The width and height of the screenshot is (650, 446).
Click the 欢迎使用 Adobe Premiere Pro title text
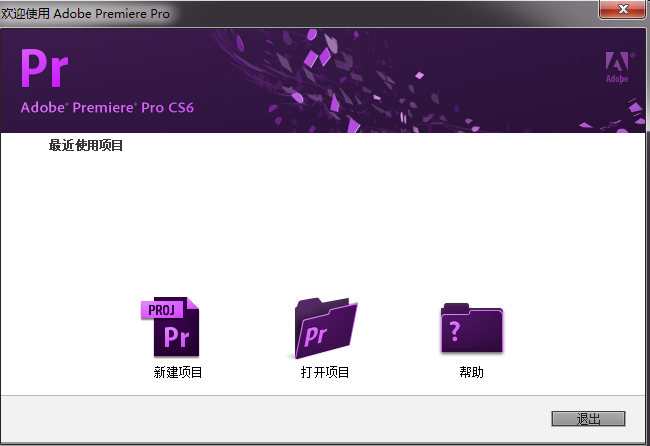tap(85, 14)
